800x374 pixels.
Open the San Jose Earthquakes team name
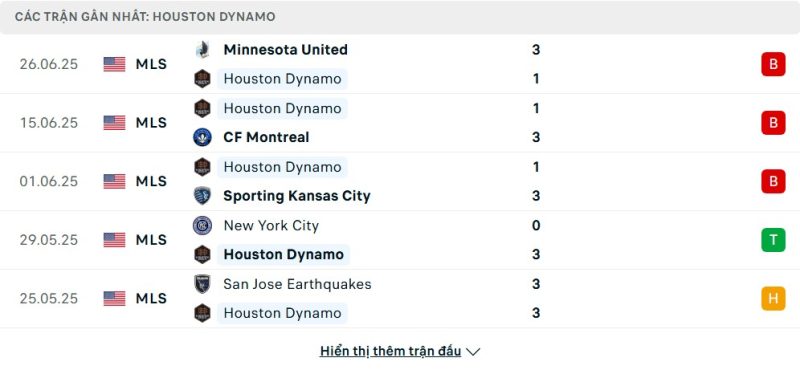297,284
